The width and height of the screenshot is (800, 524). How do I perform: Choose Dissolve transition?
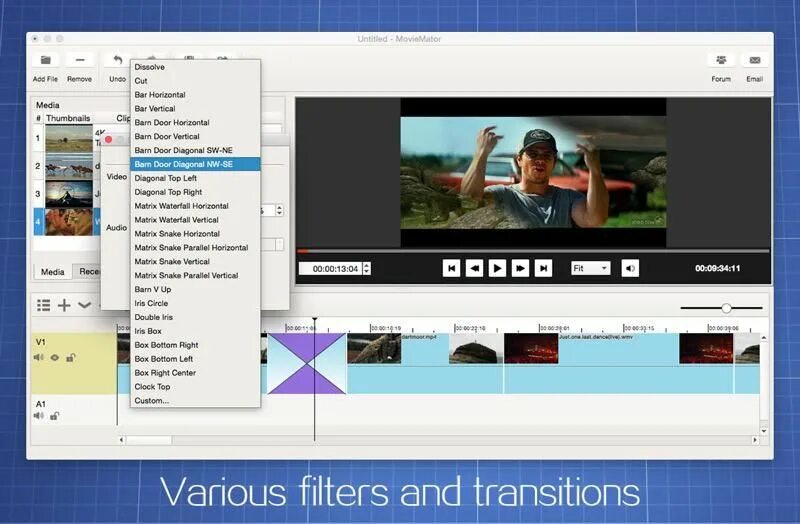pos(195,67)
